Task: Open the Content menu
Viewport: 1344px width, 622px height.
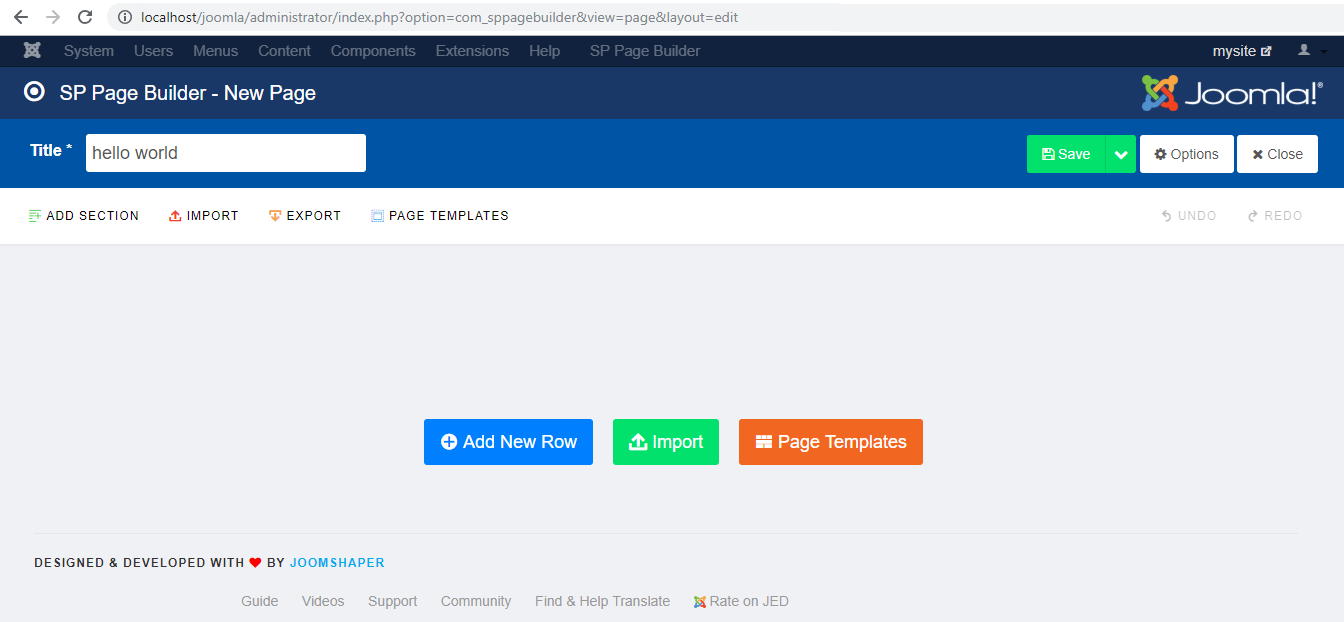Action: tap(284, 51)
